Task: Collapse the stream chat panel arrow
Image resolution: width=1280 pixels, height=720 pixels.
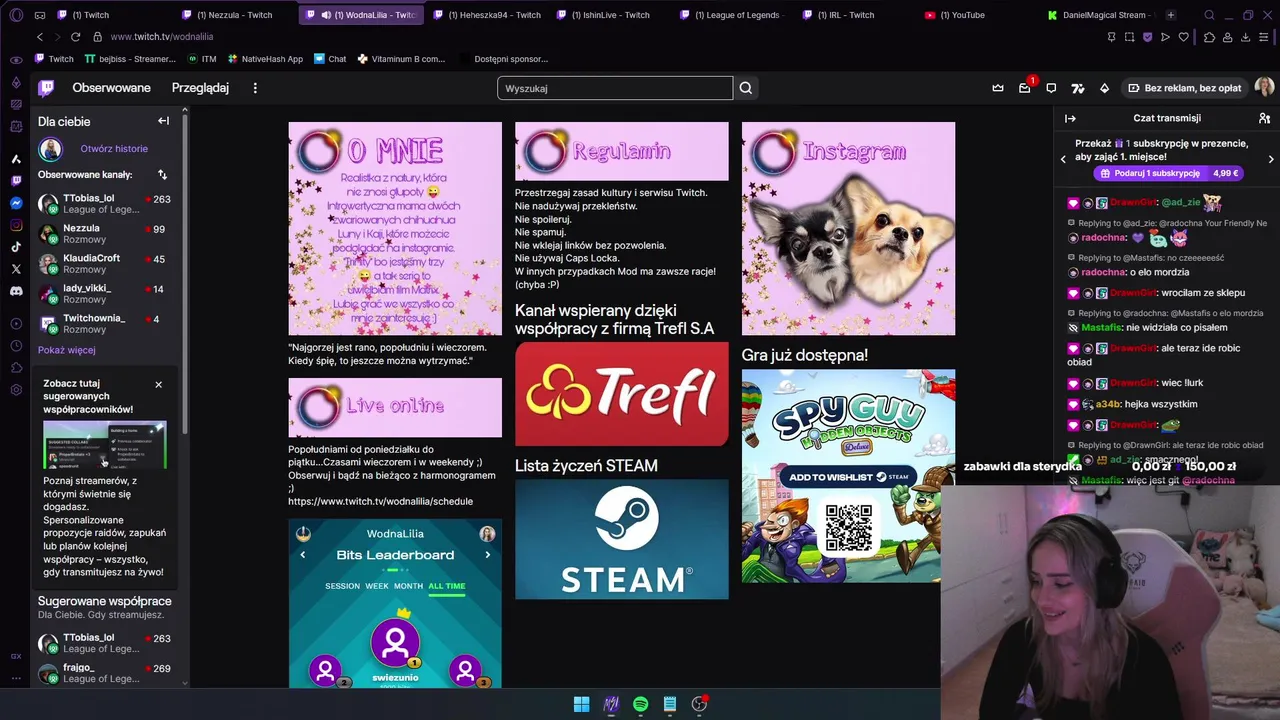Action: pos(1070,118)
